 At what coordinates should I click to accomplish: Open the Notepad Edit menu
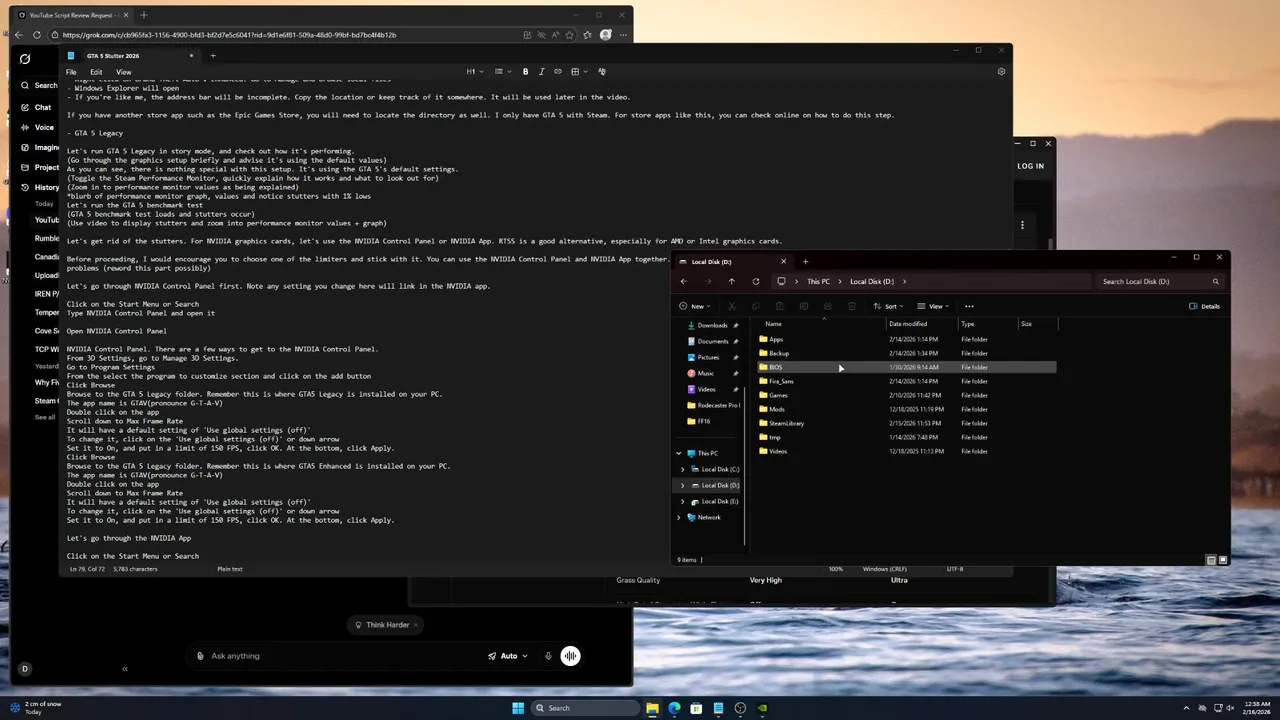point(96,72)
